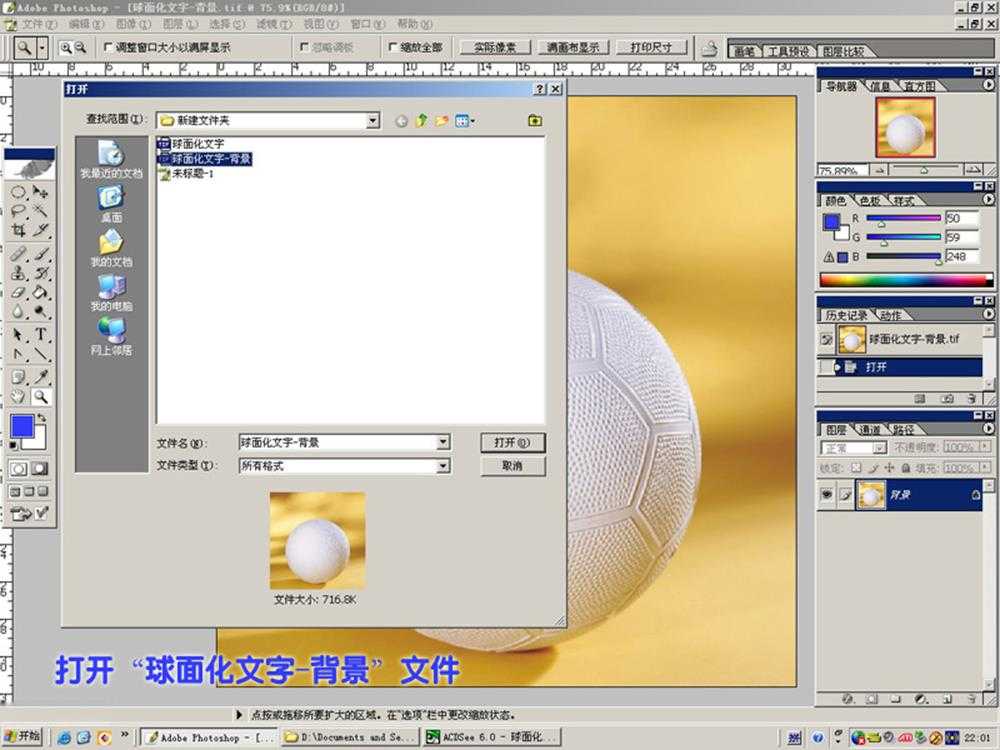Image resolution: width=1000 pixels, height=750 pixels.
Task: Switch to the 色板 tab
Action: tap(870, 200)
